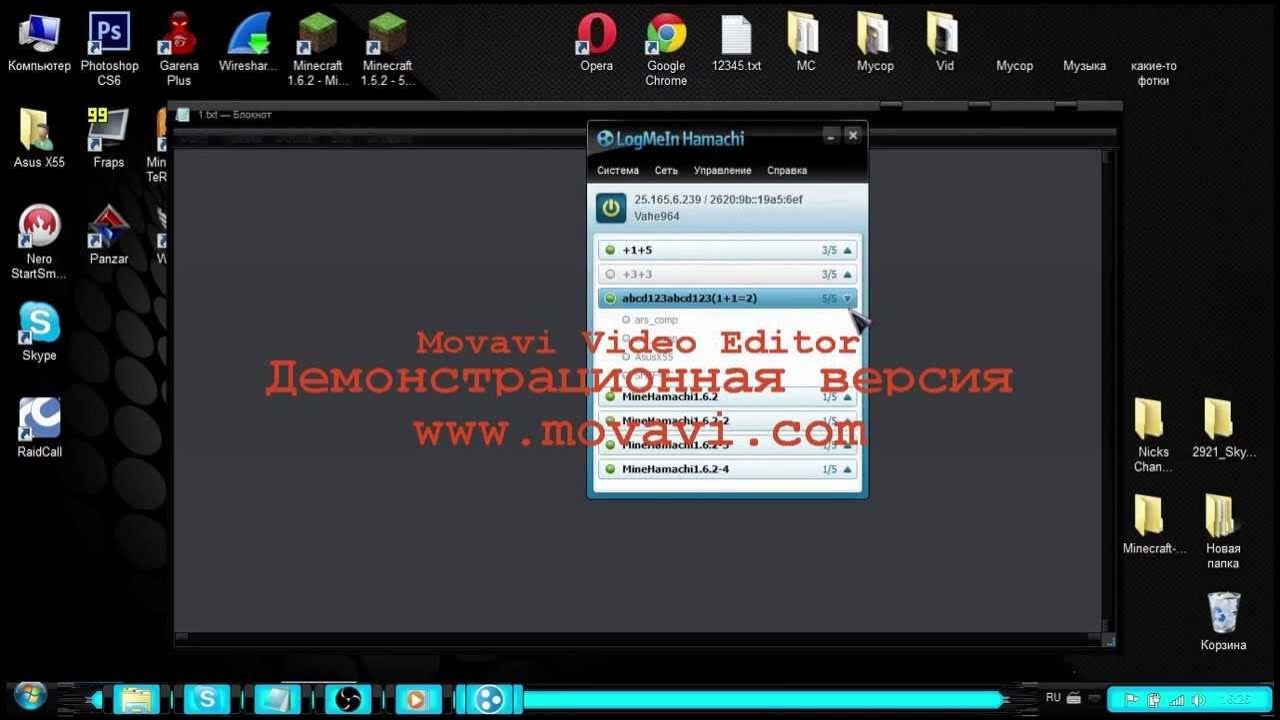This screenshot has width=1280, height=720.
Task: Open the Panzar desktop shortcut
Action: tap(109, 235)
